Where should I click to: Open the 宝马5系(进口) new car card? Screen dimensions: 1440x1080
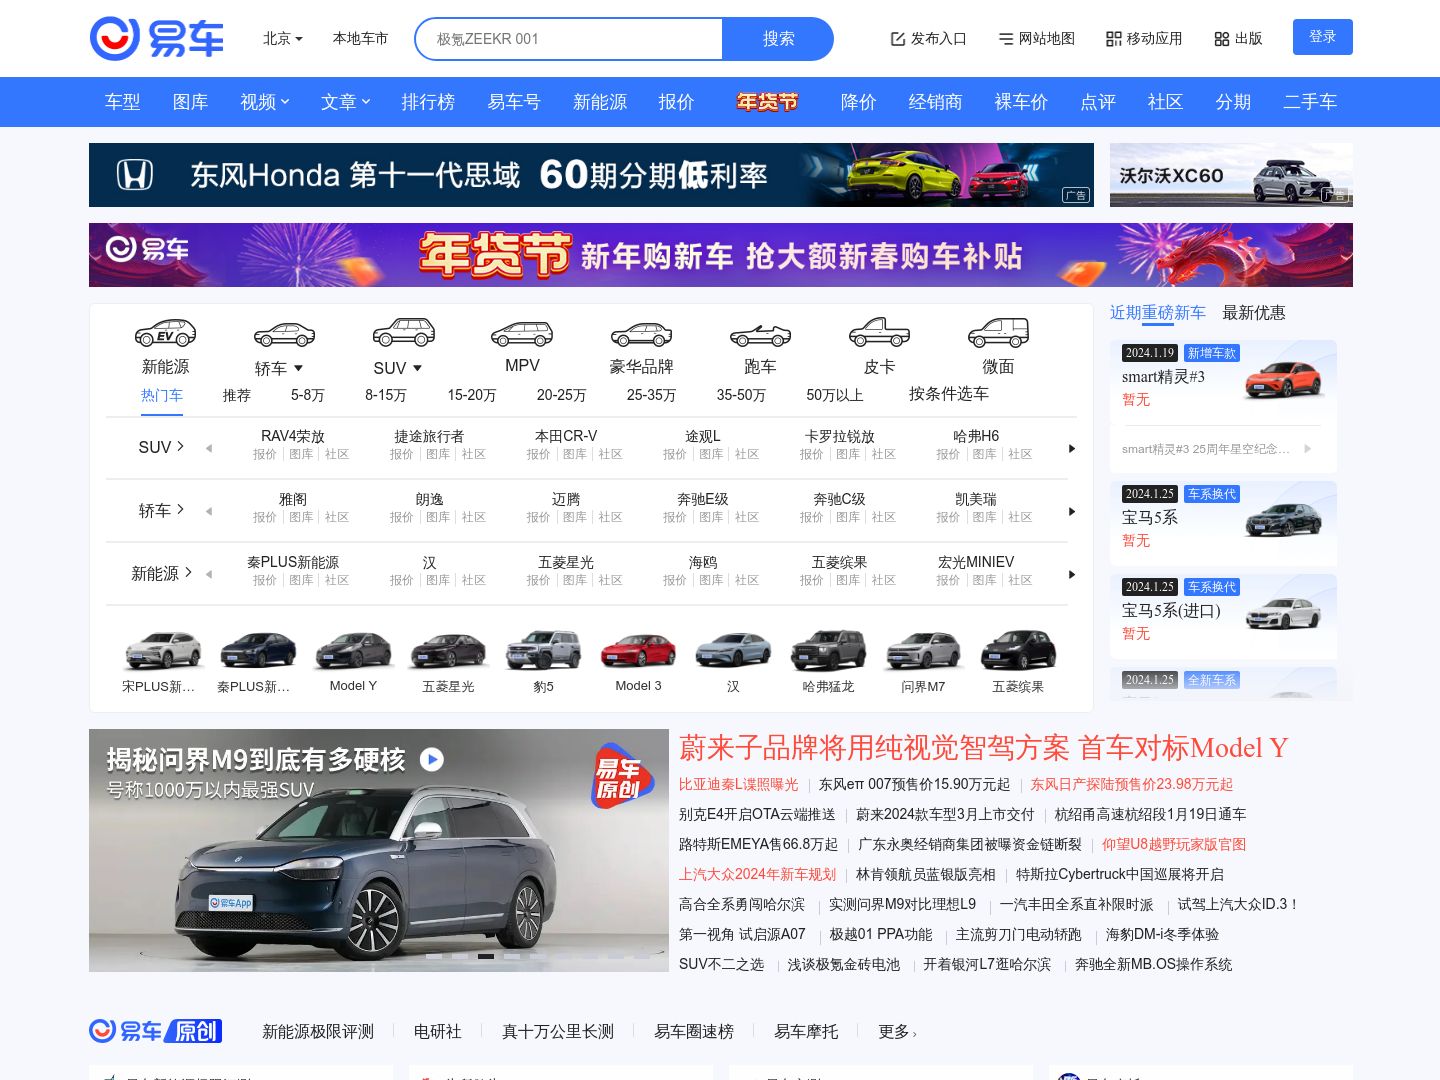[x=1223, y=616]
